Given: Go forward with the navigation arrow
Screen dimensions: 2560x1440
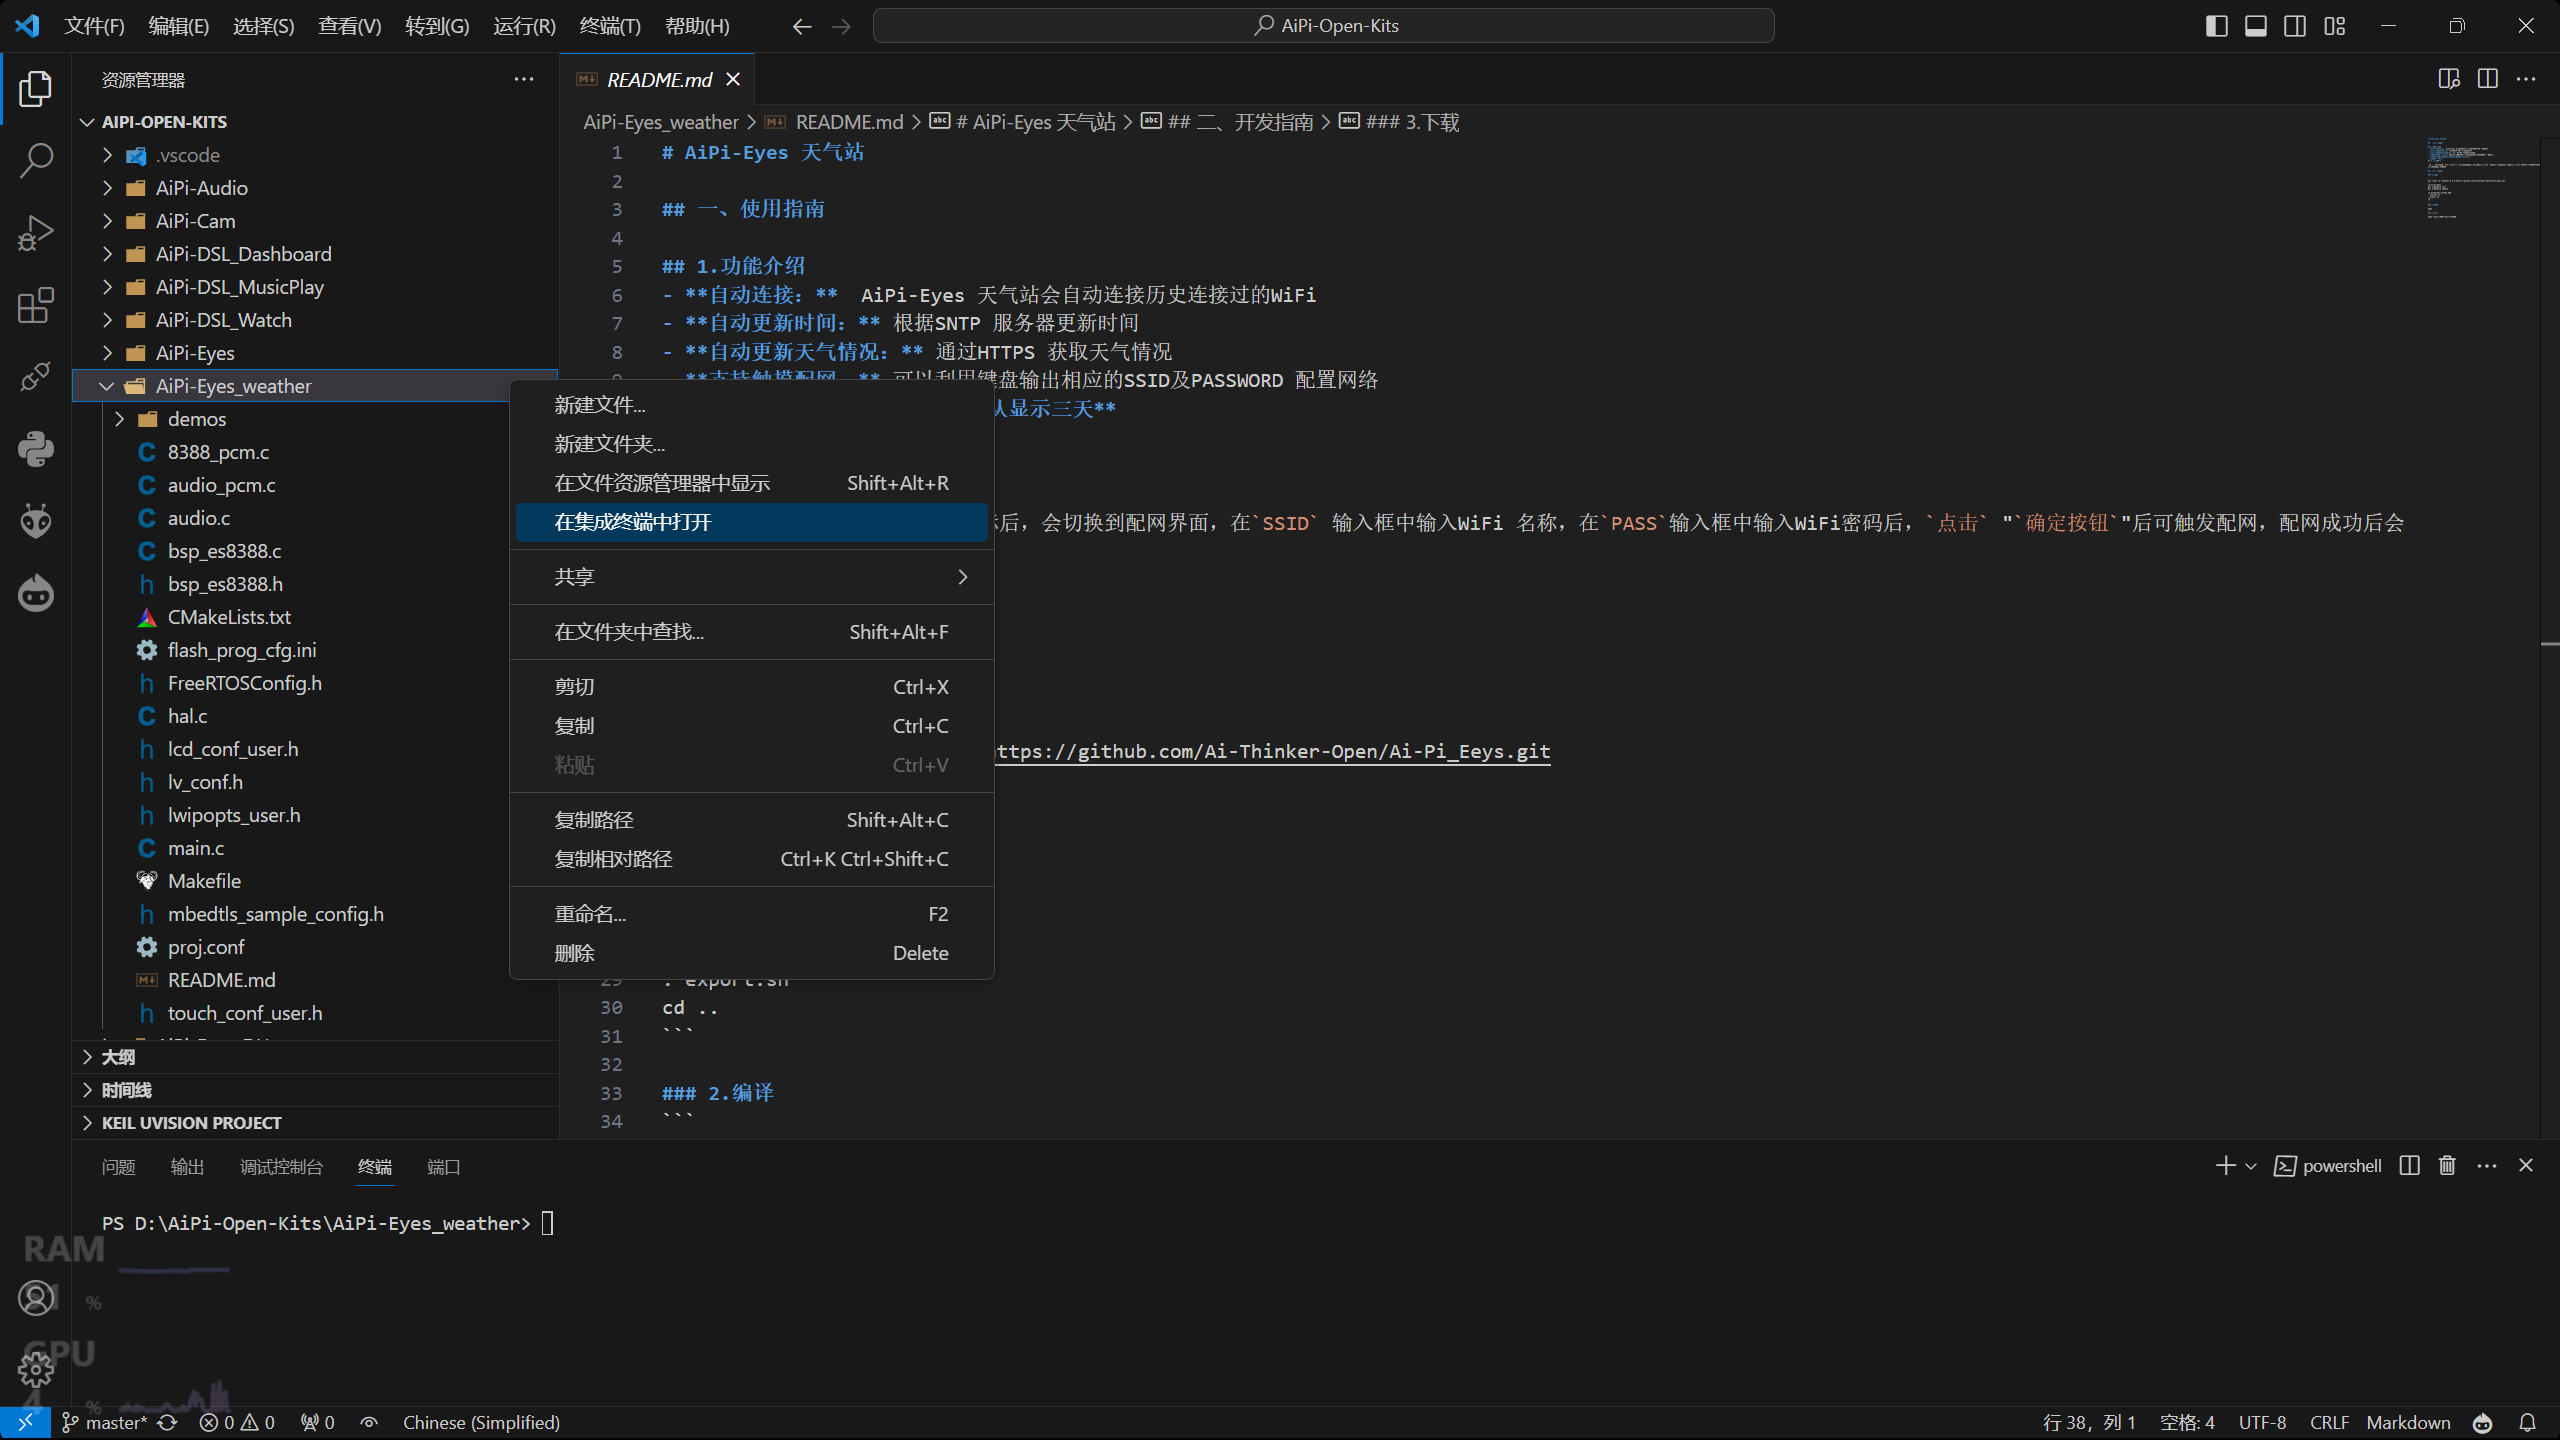Looking at the screenshot, I should [841, 26].
